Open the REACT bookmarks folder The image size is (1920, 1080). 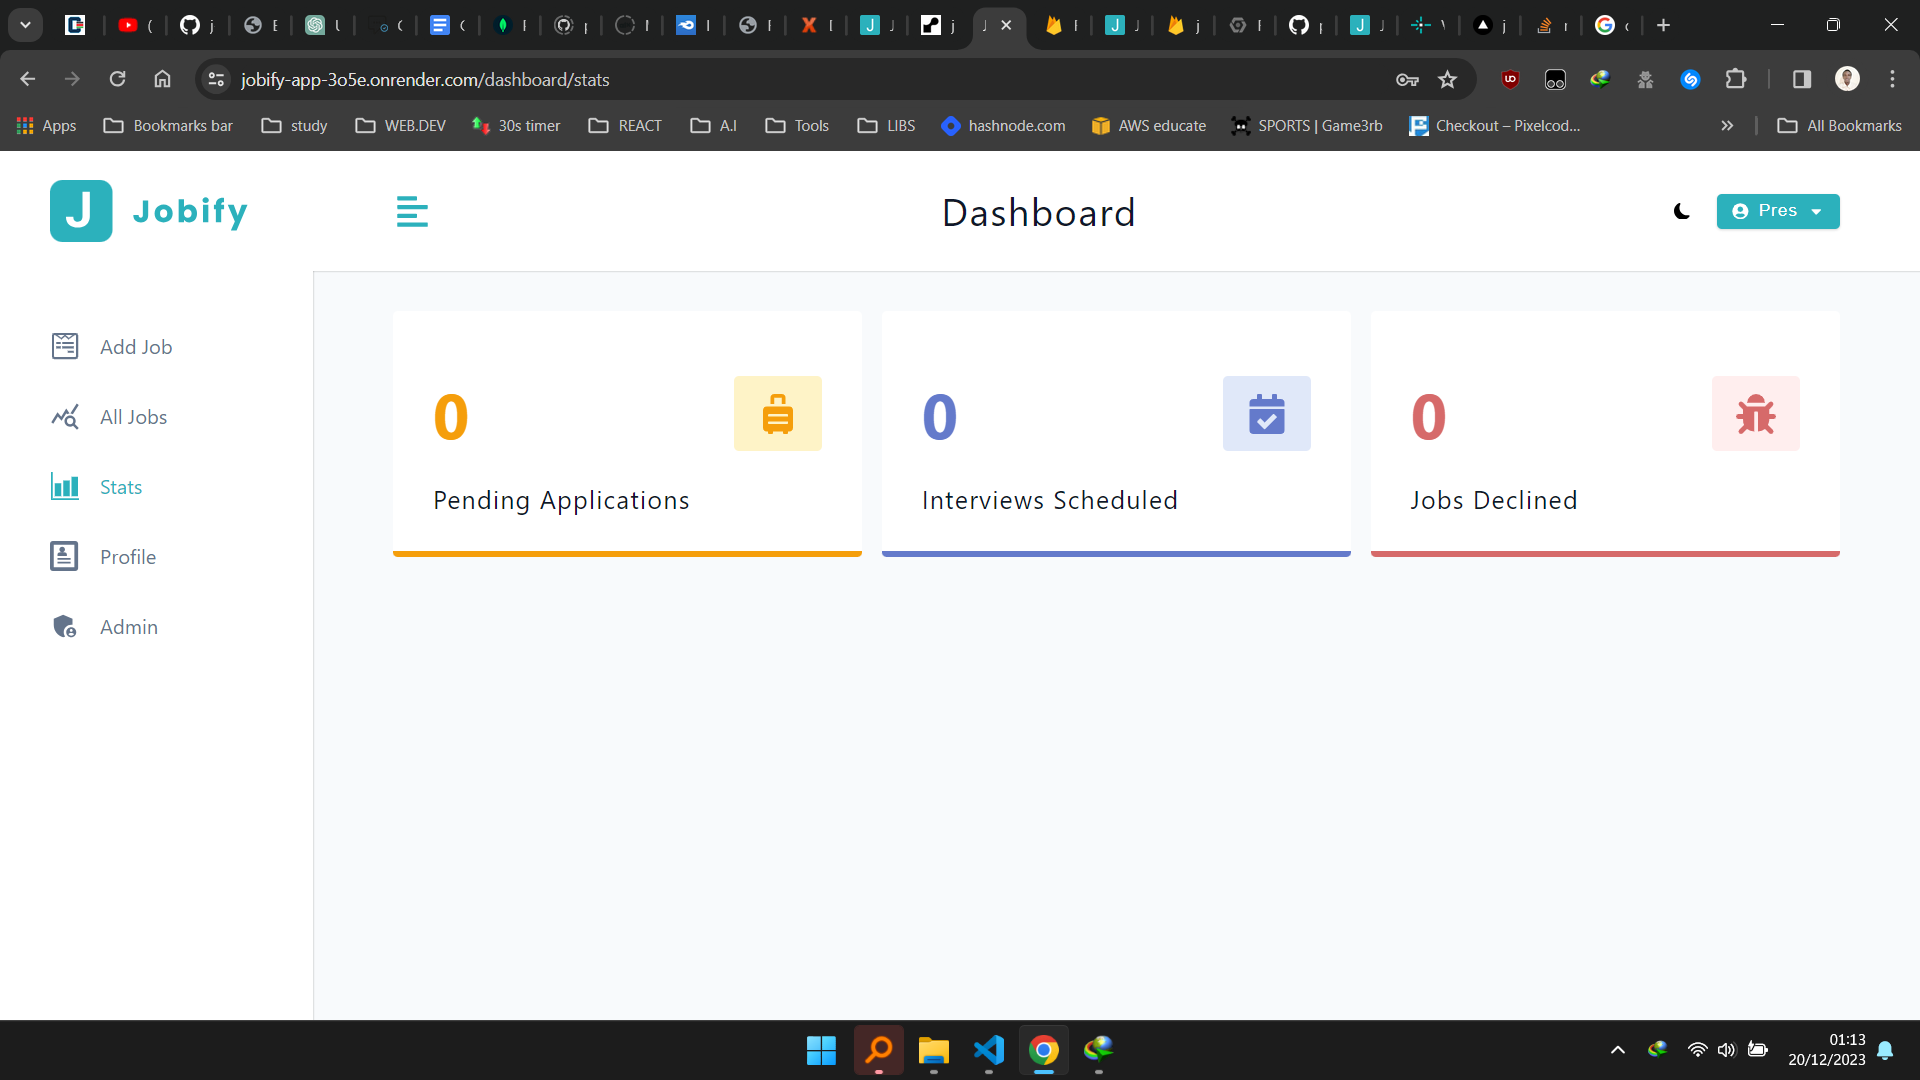tap(625, 126)
